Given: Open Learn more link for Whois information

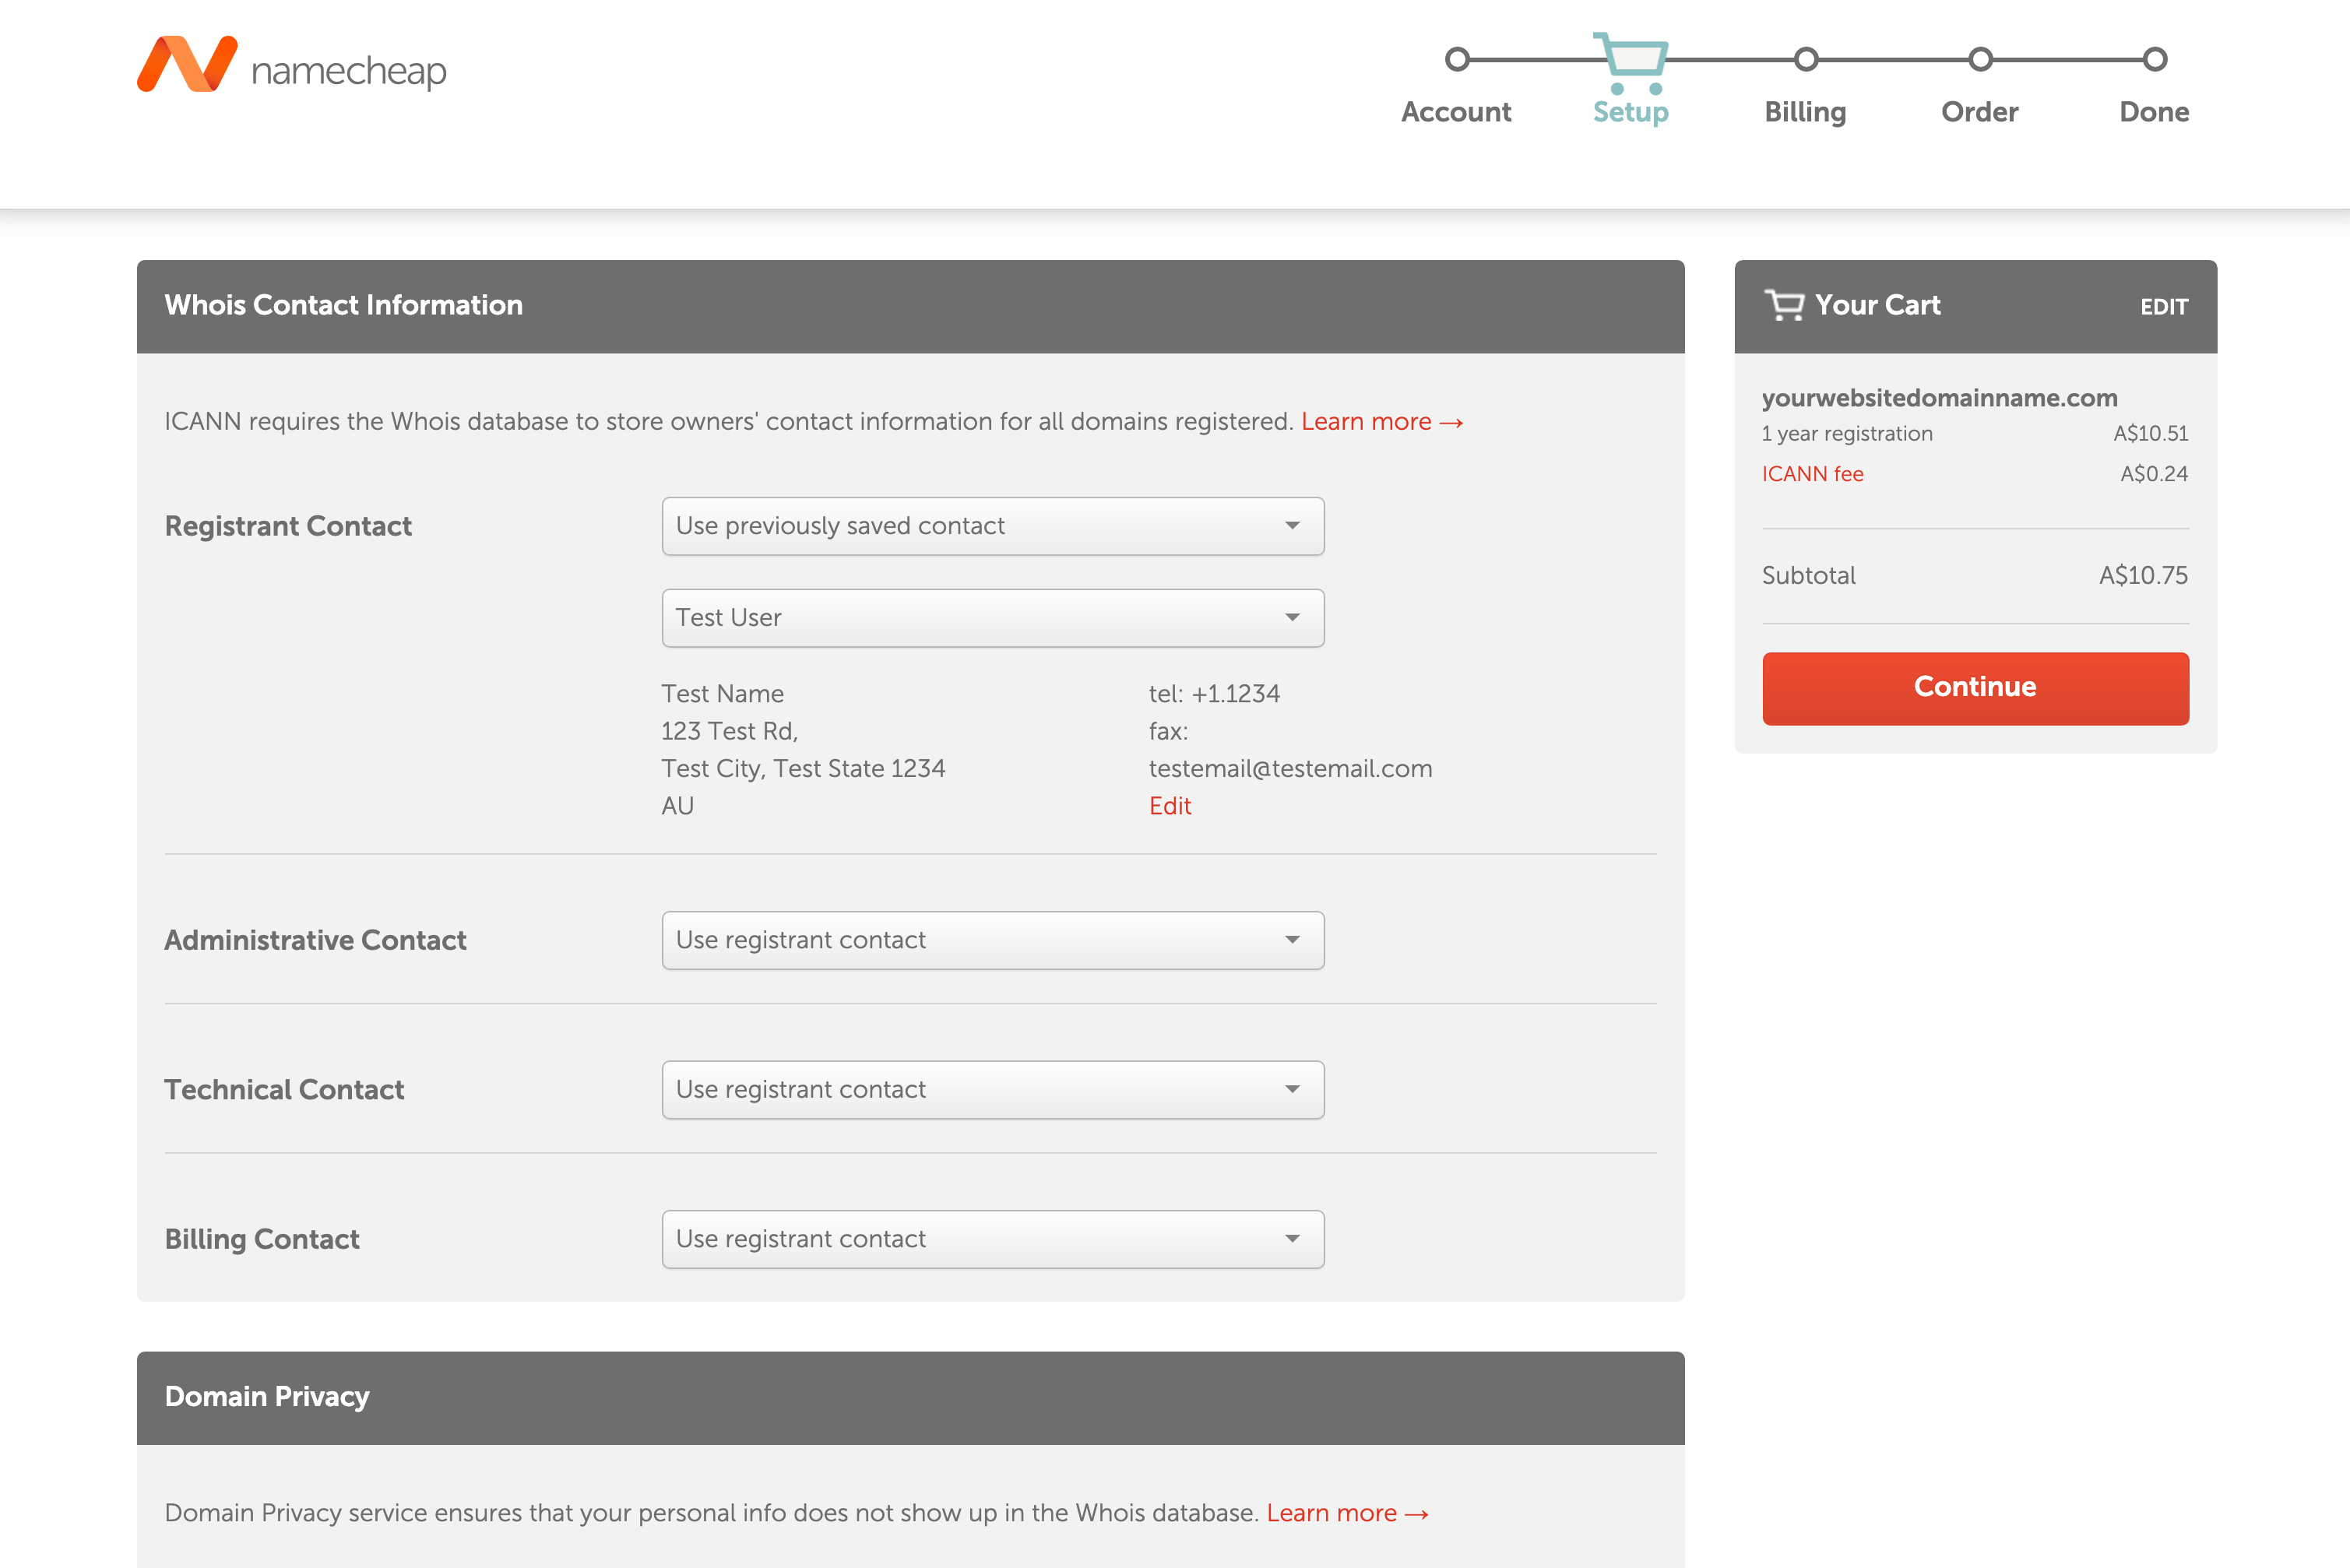Looking at the screenshot, I should [x=1382, y=422].
